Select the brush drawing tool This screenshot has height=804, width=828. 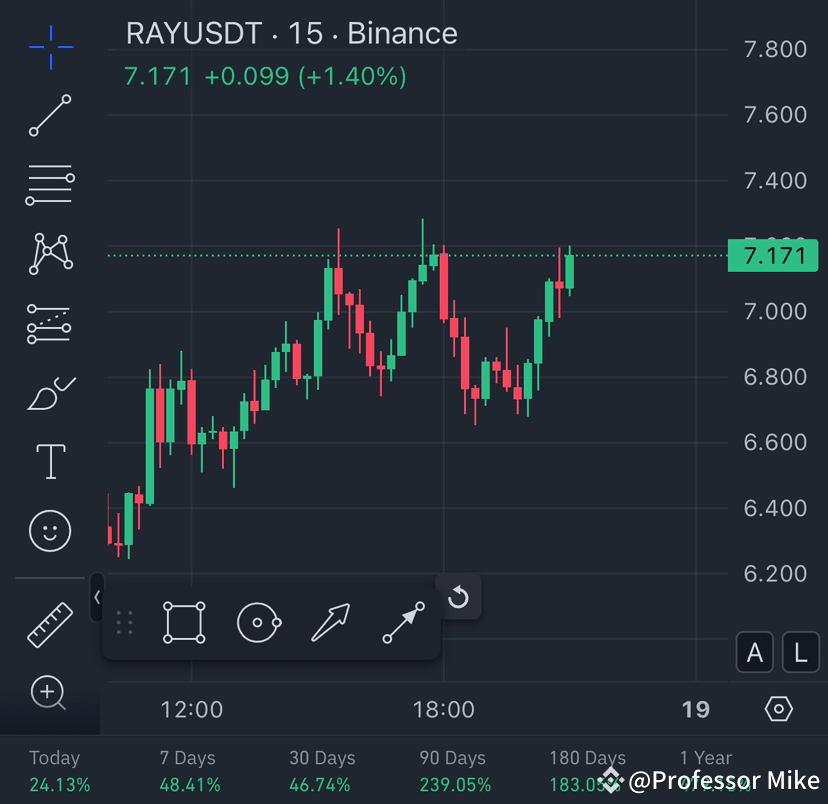pos(50,392)
